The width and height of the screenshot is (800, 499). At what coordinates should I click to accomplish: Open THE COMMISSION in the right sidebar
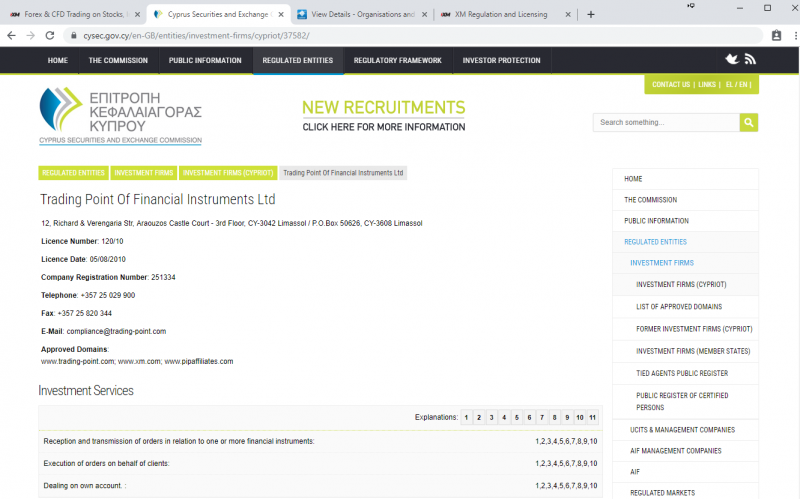(685, 200)
